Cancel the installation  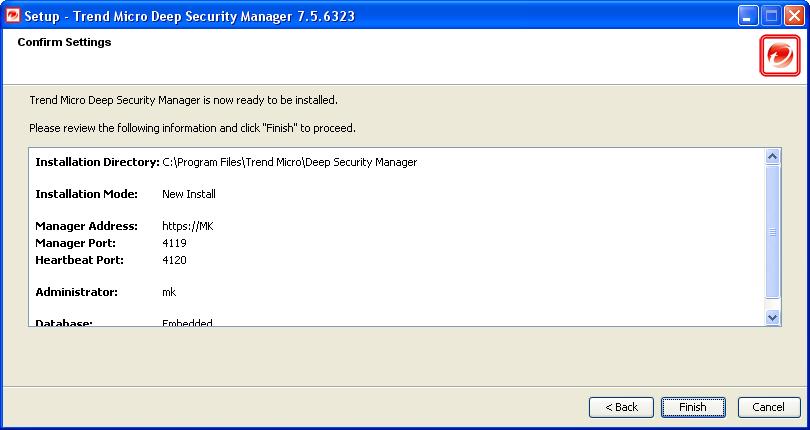pyautogui.click(x=769, y=407)
